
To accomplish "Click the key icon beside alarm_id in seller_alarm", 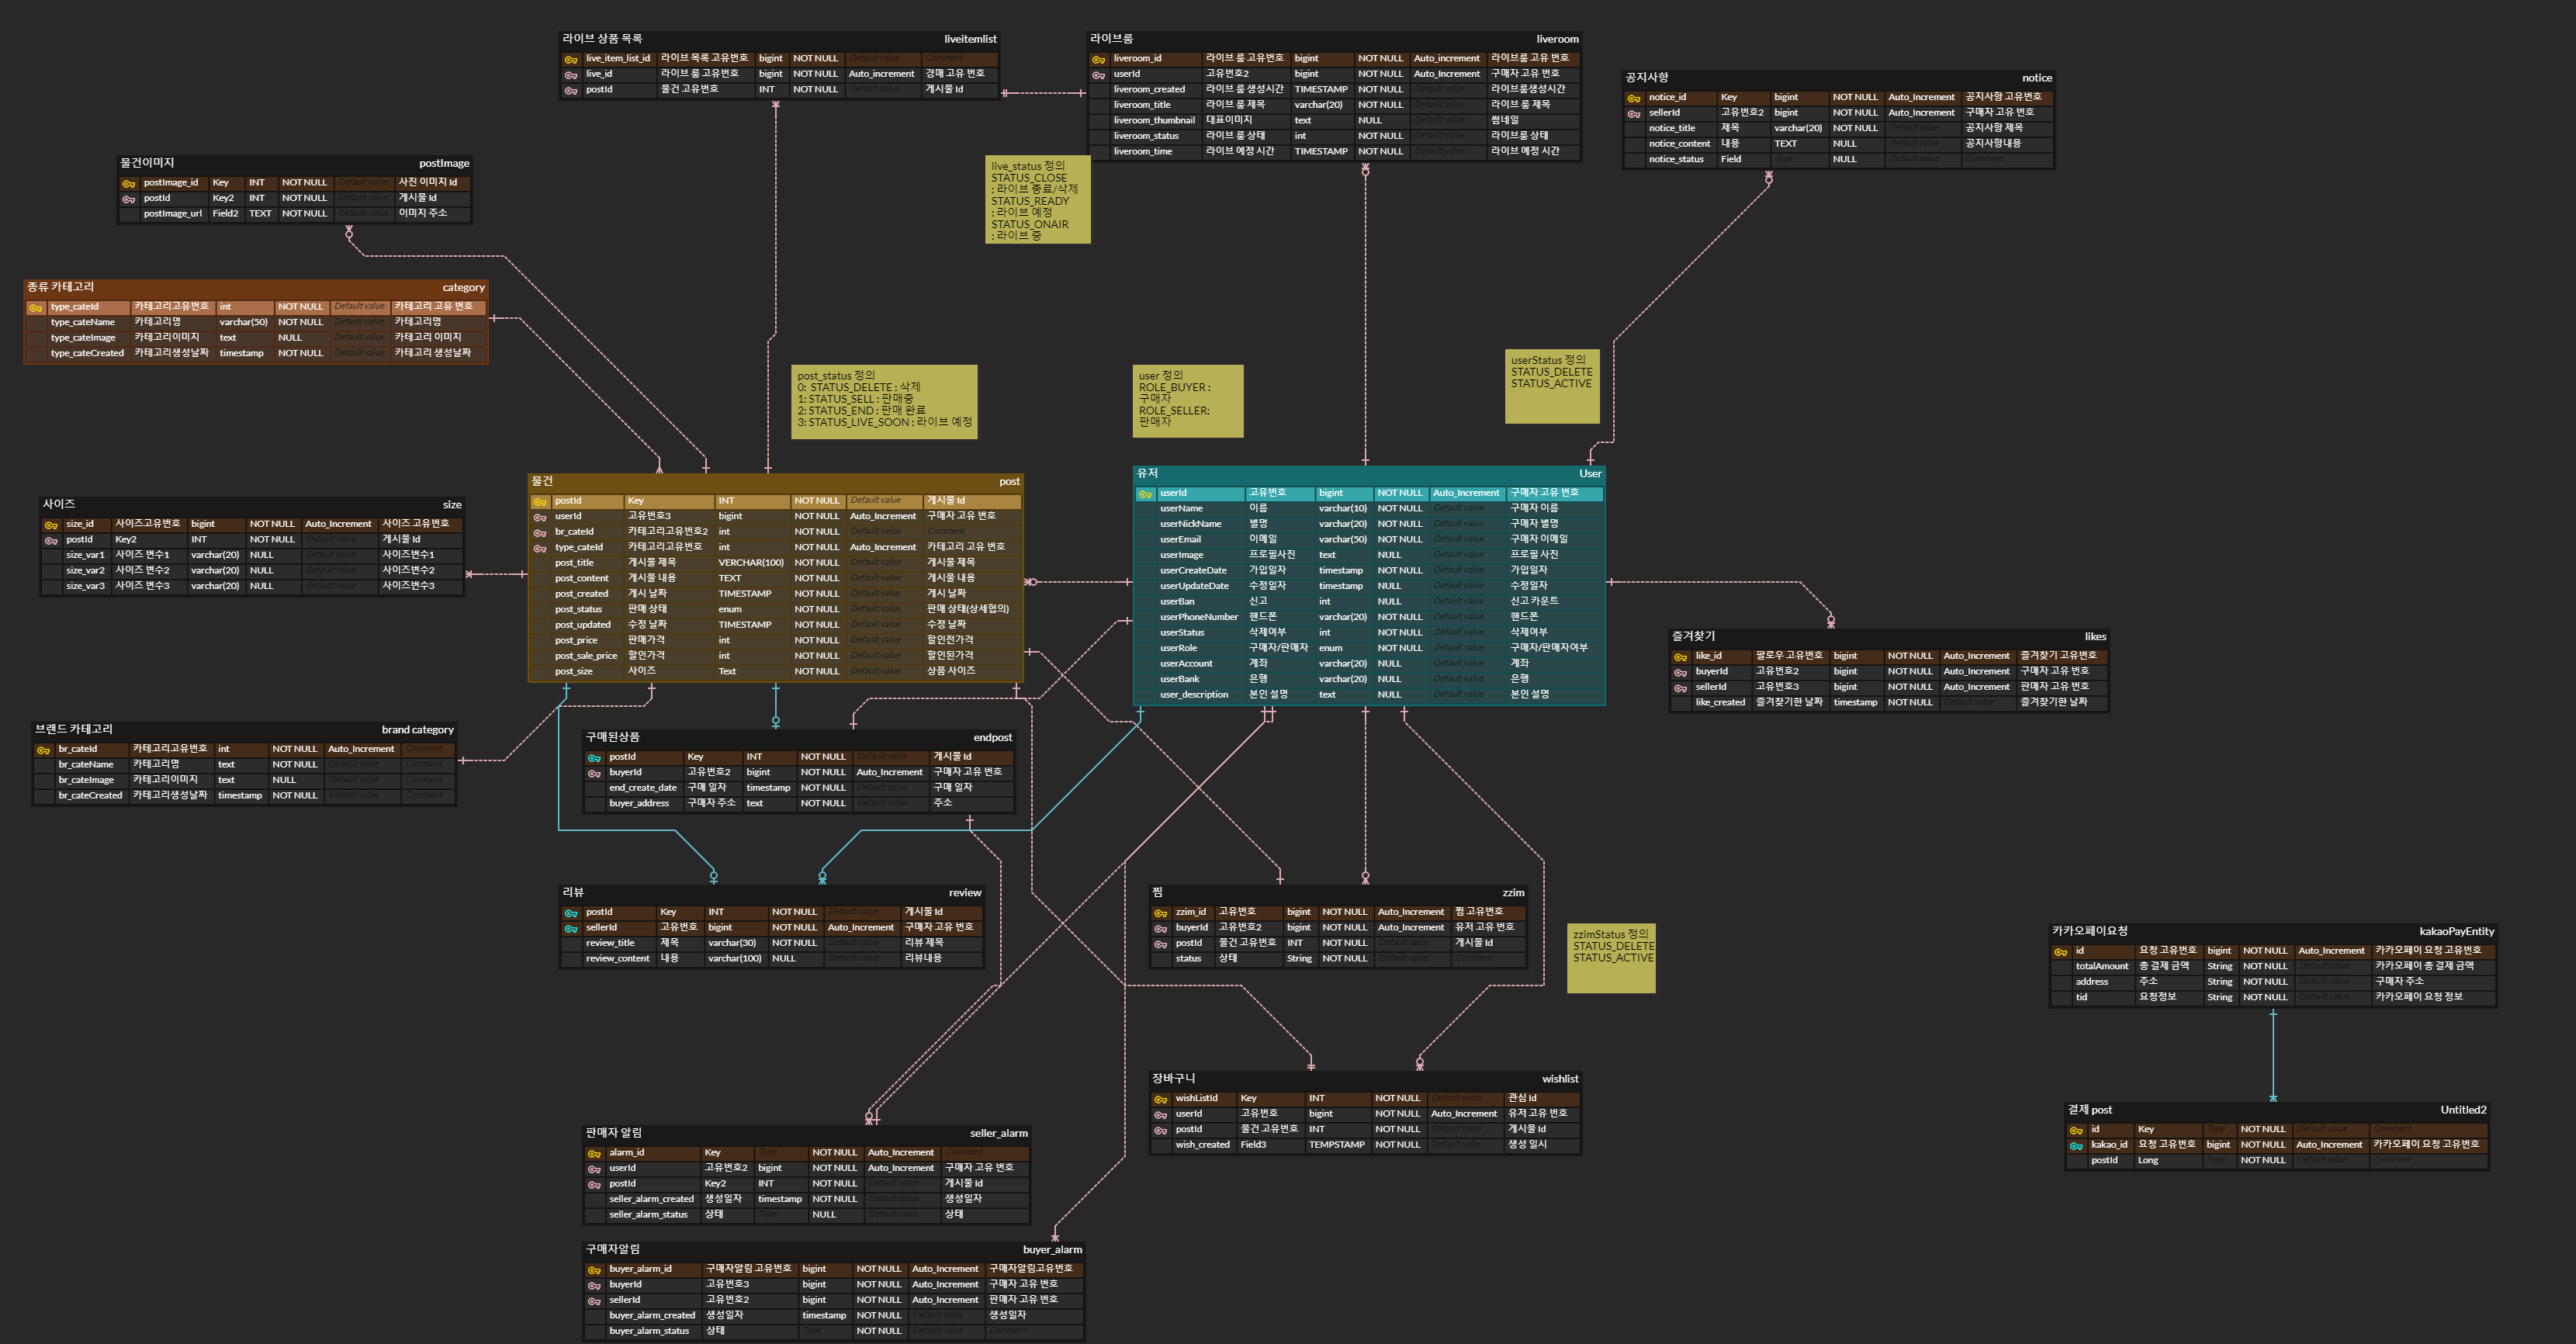I will tap(593, 1153).
